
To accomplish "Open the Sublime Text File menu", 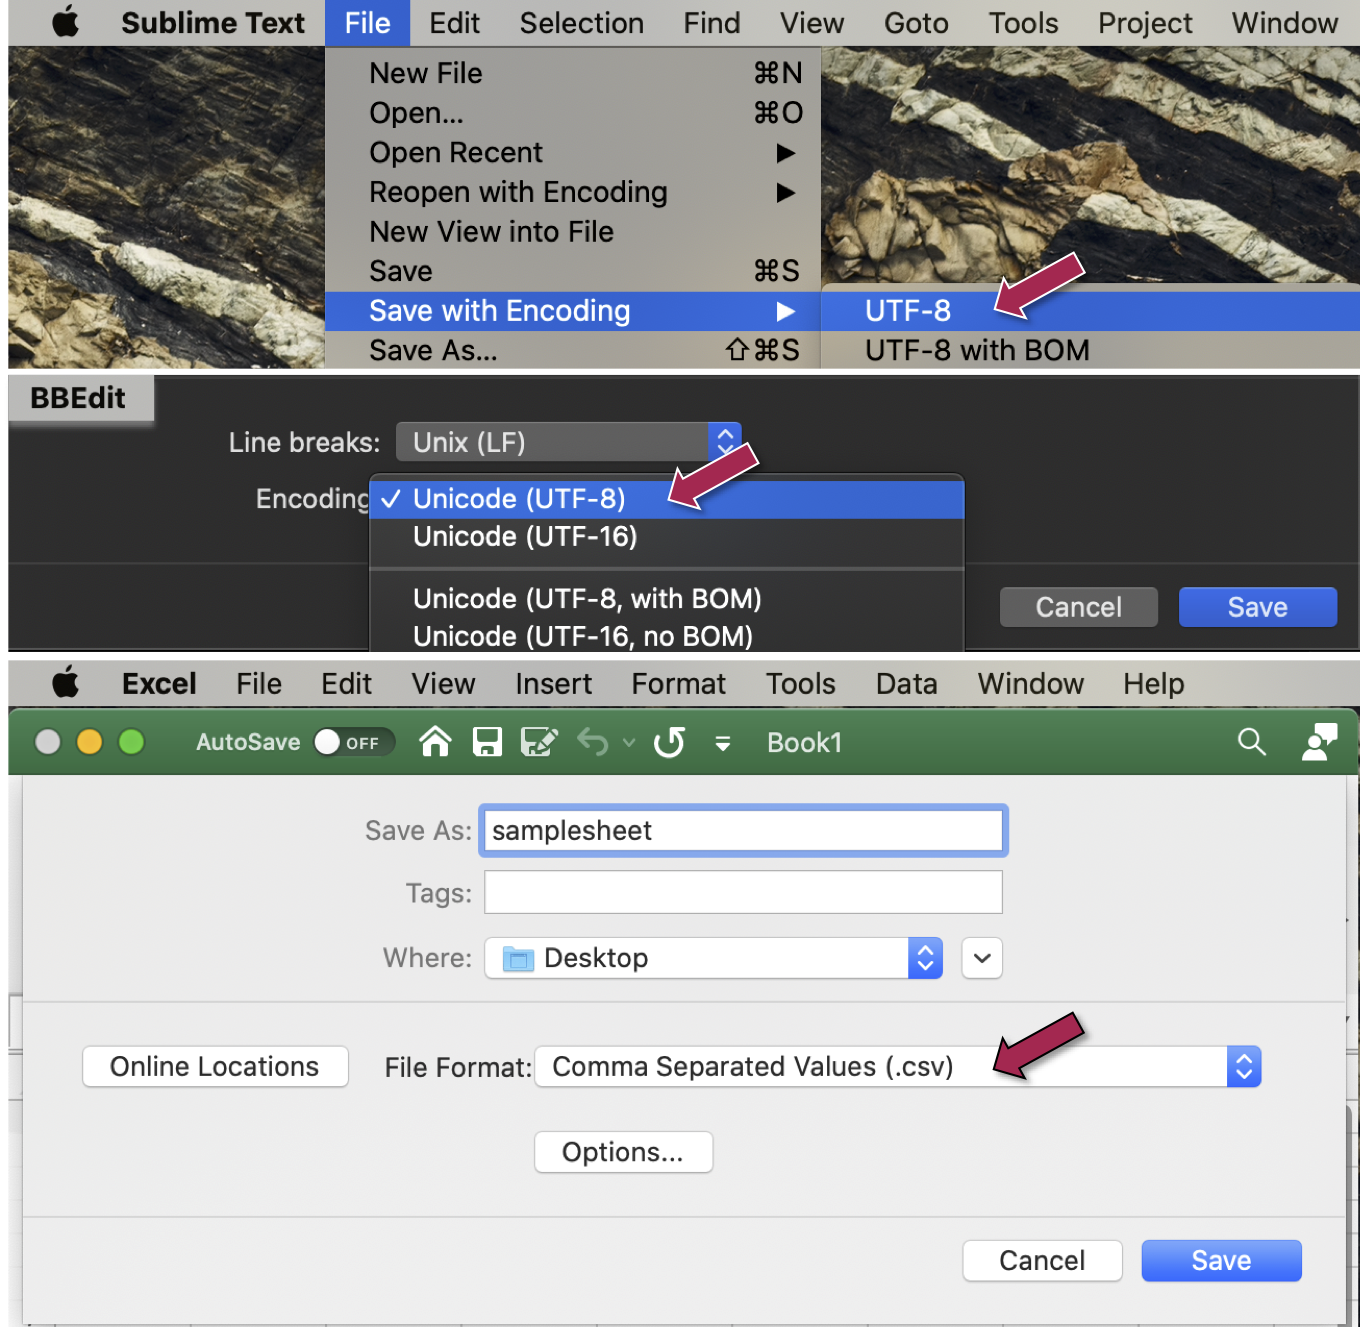I will coord(367,23).
